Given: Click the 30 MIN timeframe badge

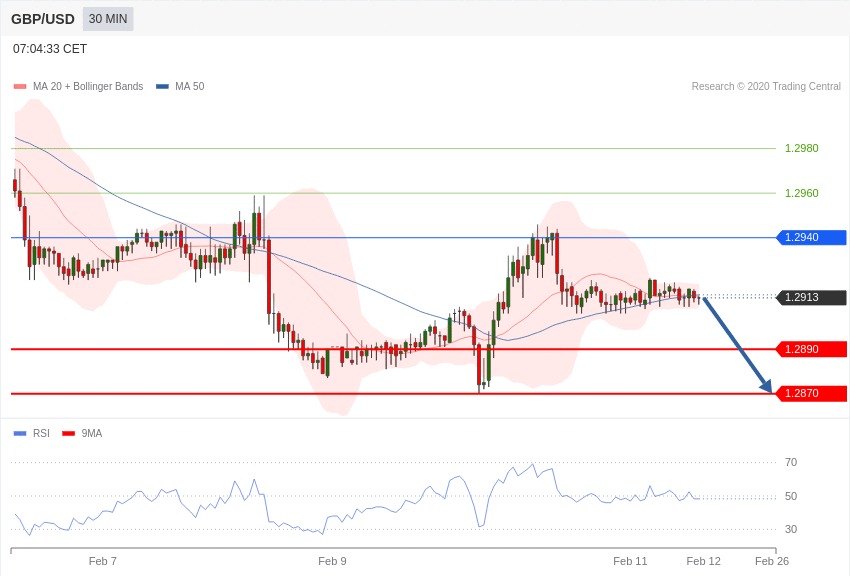Looking at the screenshot, I should click(x=108, y=19).
